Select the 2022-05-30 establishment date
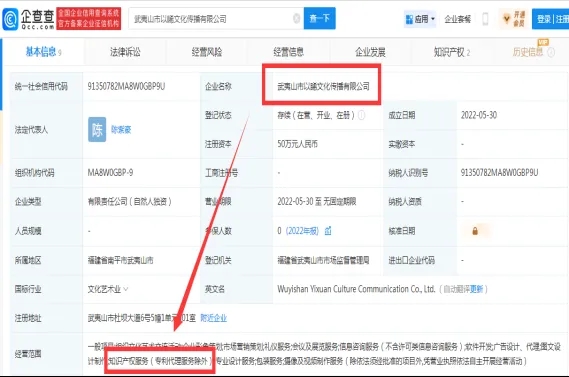Image resolution: width=569 pixels, height=377 pixels. point(479,115)
